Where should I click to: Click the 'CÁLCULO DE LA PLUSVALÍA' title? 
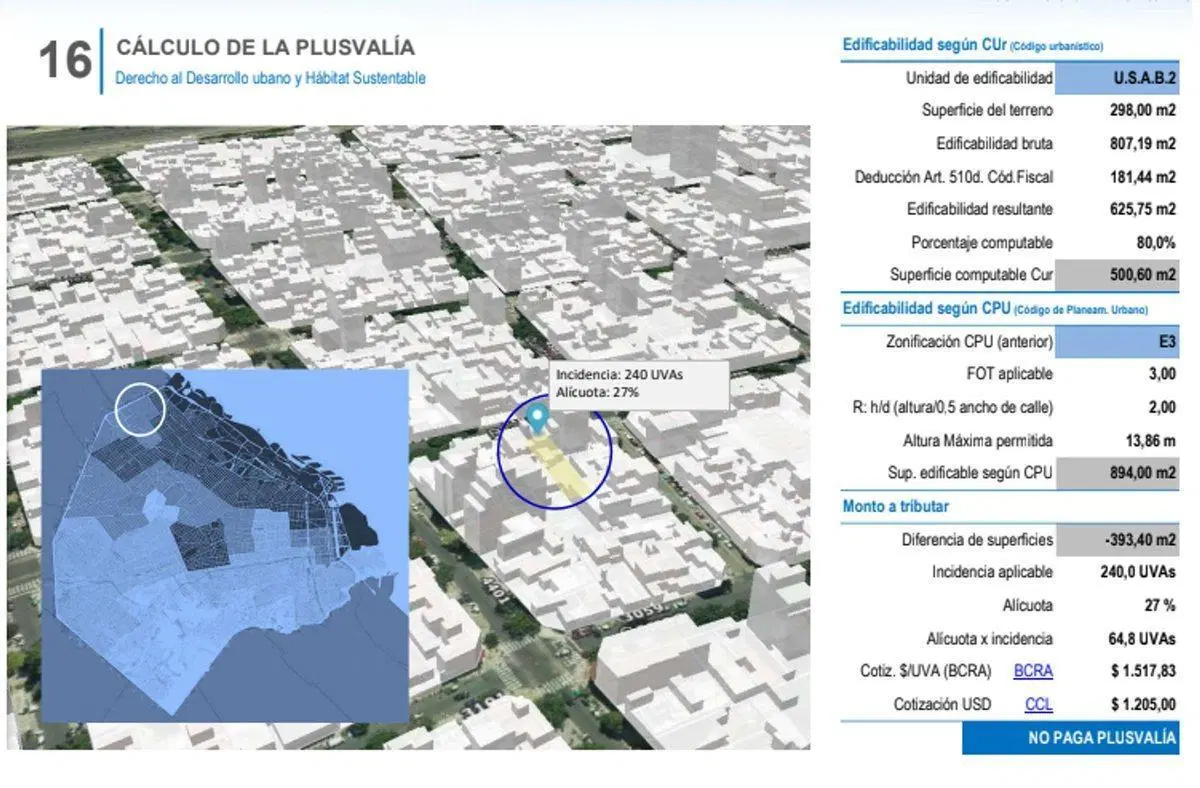tap(266, 47)
